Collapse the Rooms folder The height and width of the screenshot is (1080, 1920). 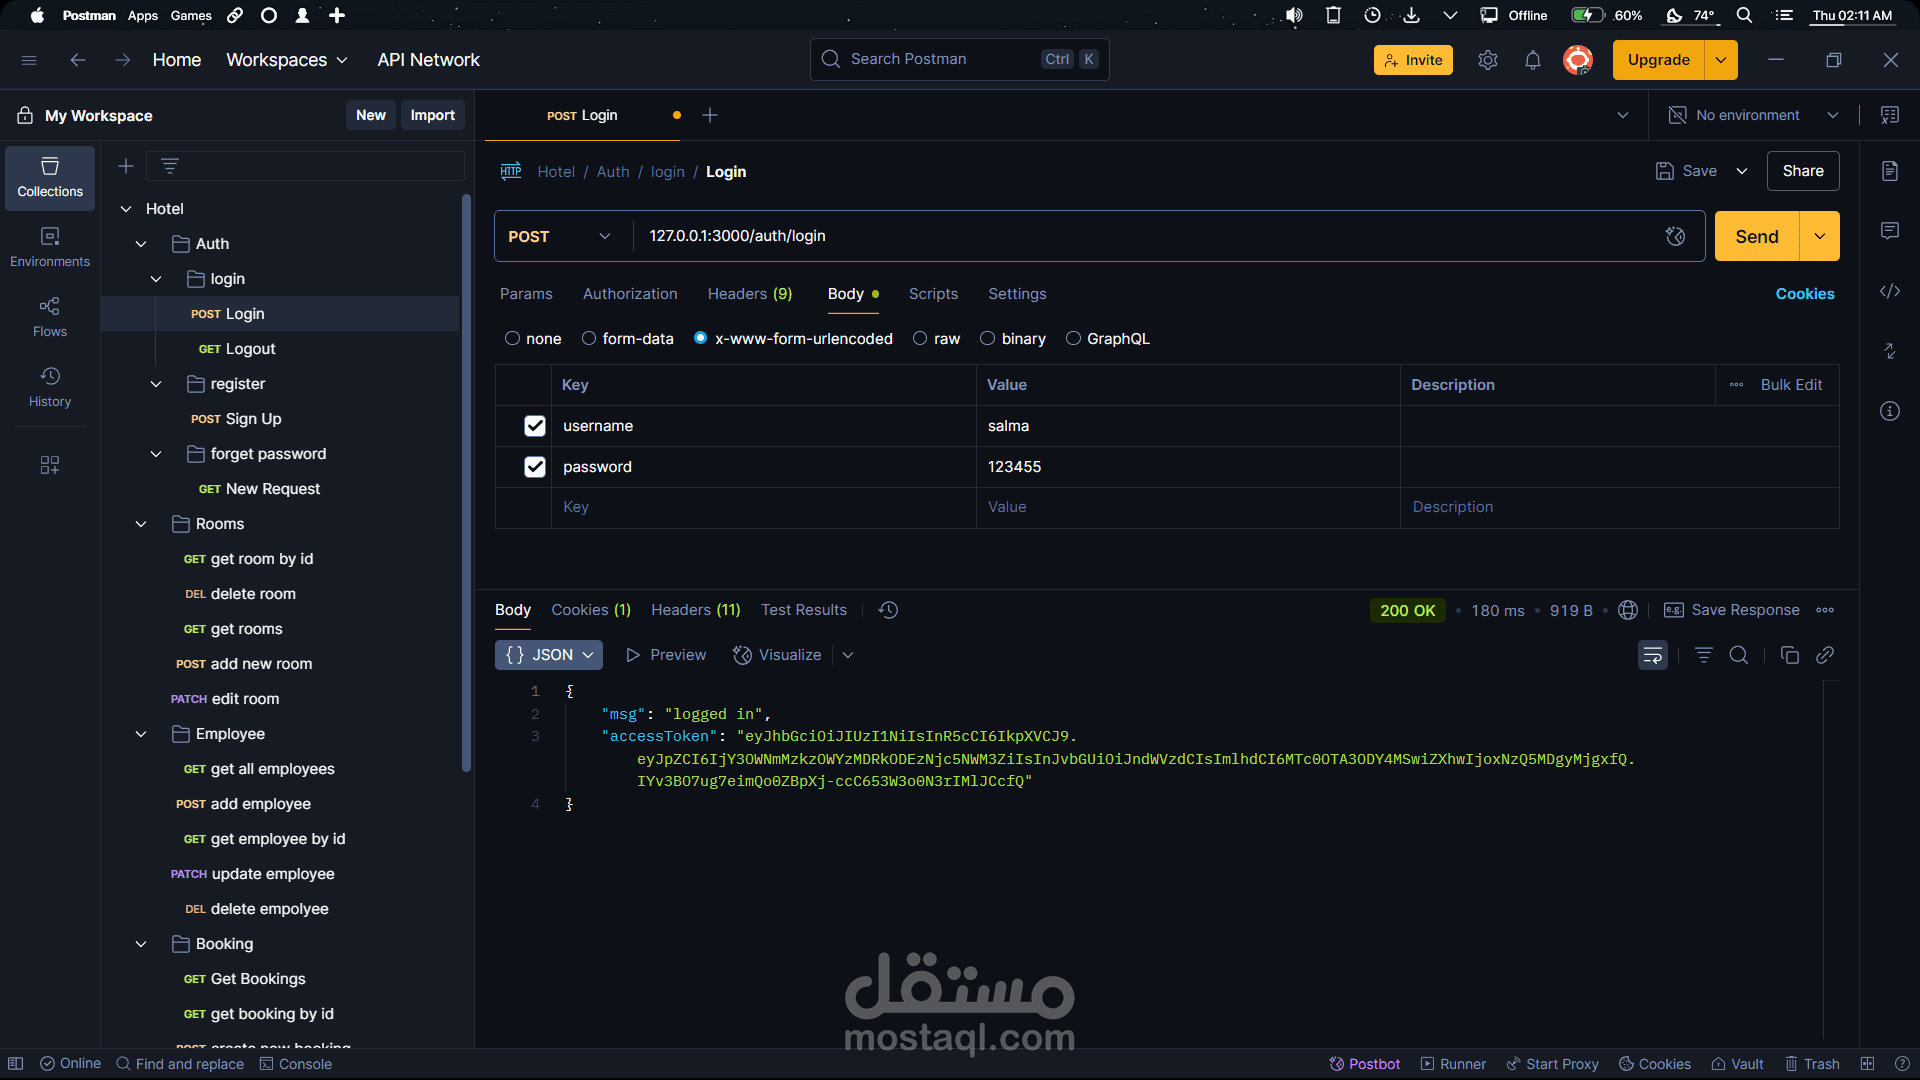[x=141, y=524]
